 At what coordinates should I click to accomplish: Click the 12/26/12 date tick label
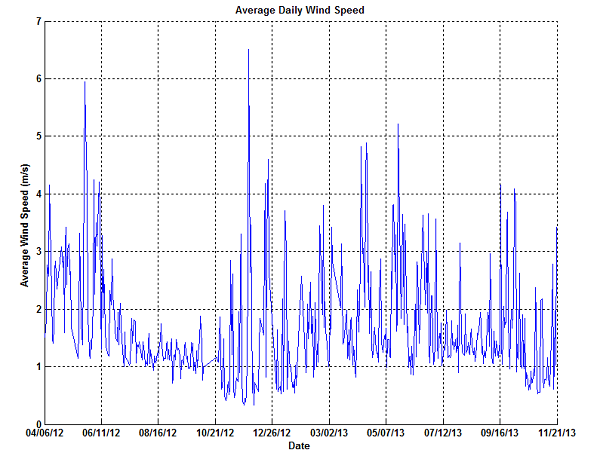tap(272, 433)
